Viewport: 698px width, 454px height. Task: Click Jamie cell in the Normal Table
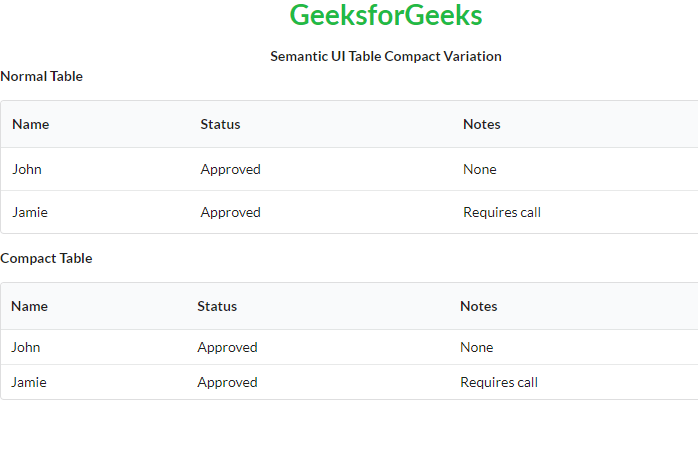pyautogui.click(x=30, y=212)
